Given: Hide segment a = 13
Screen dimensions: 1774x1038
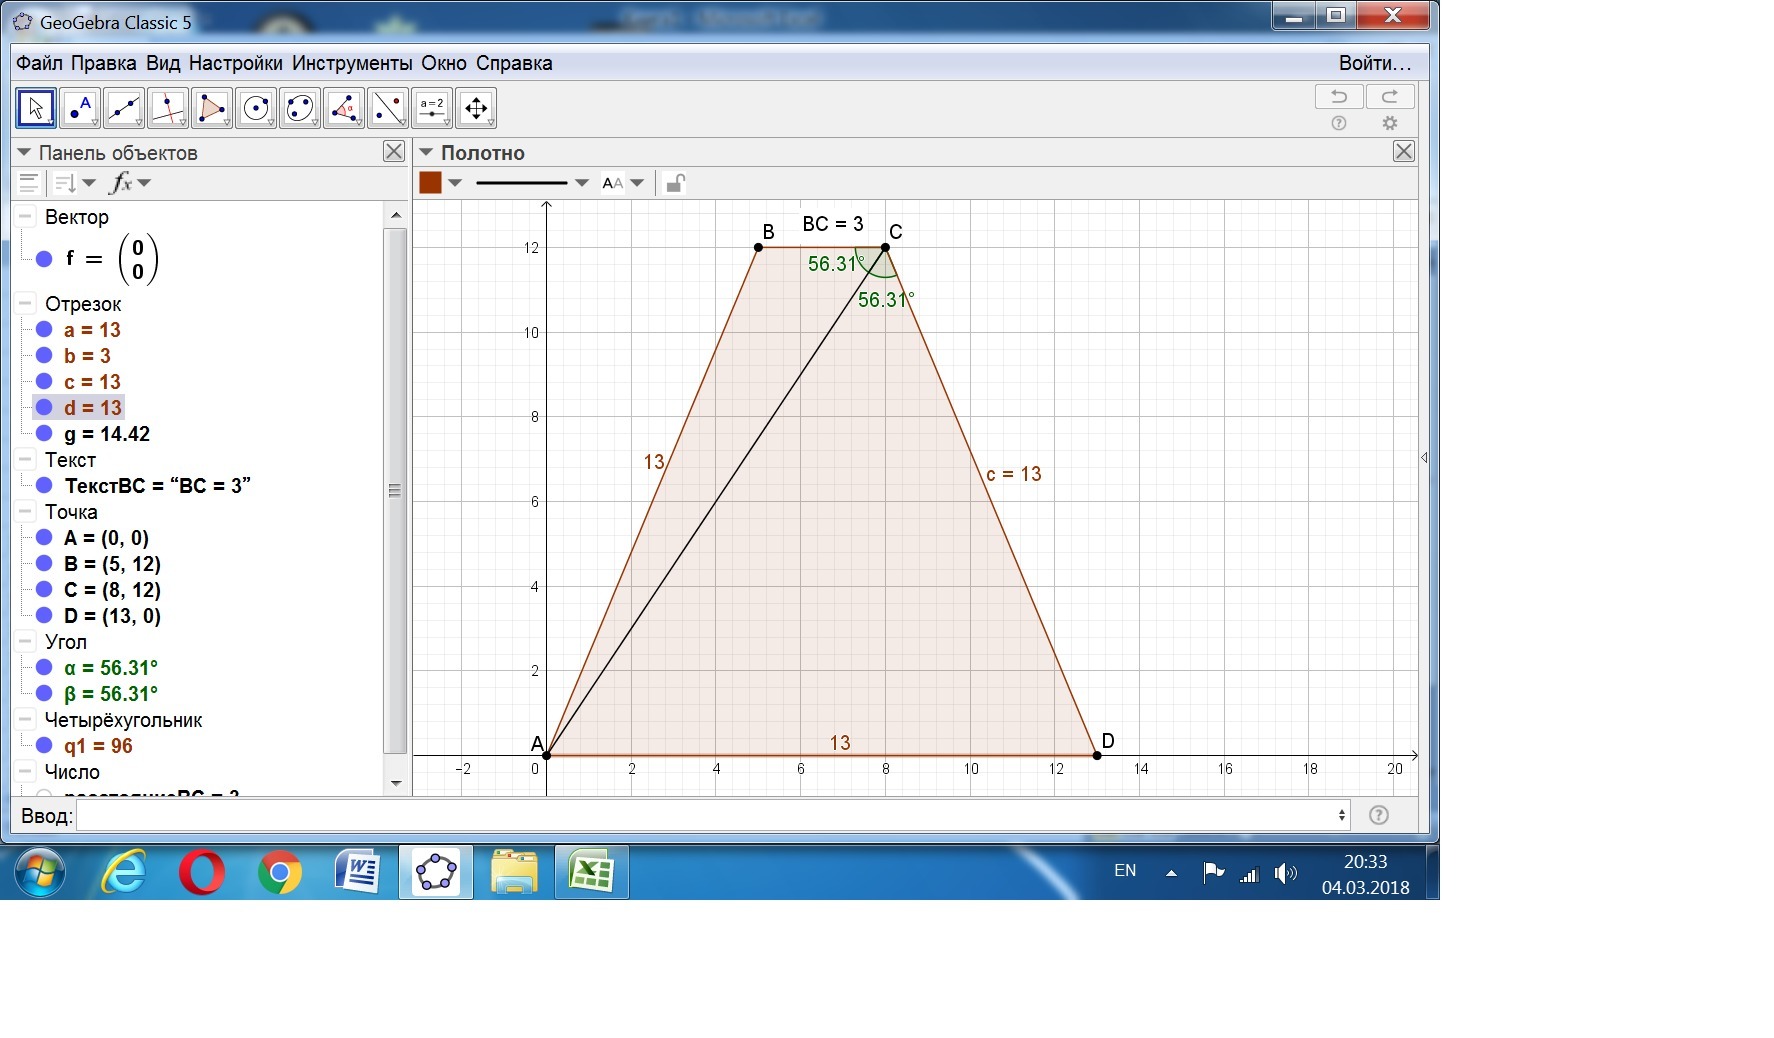Looking at the screenshot, I should 44,330.
